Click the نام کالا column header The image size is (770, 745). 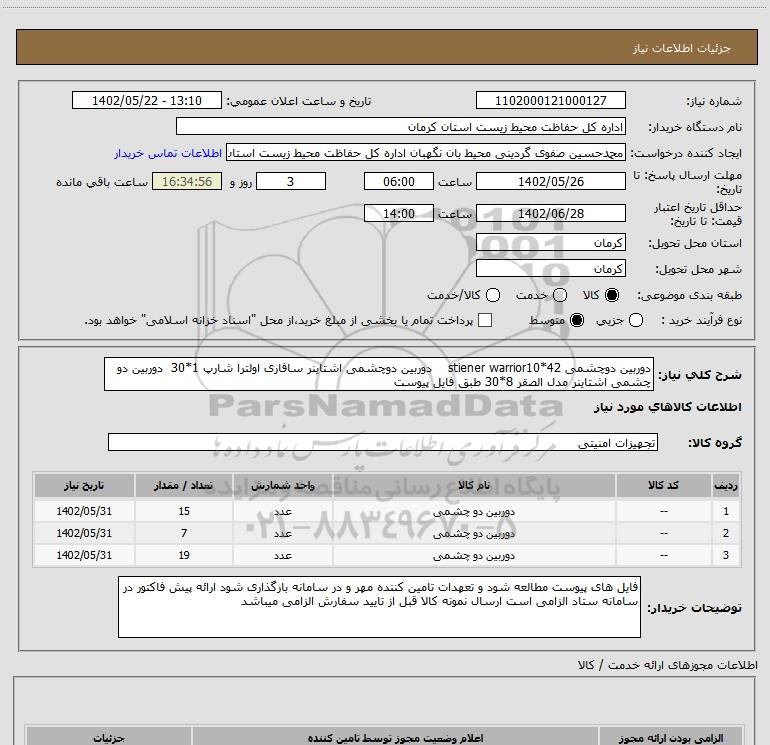tap(474, 486)
